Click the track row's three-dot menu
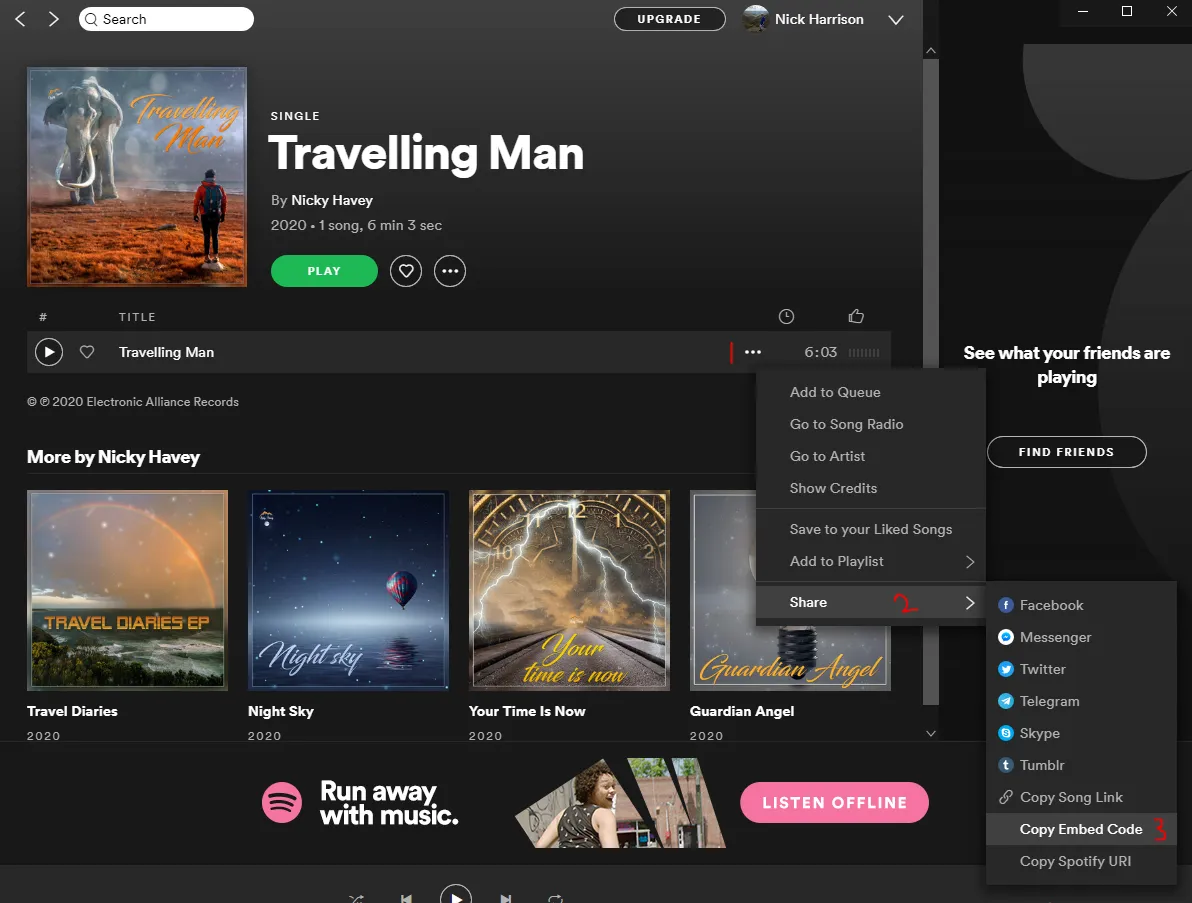Screen dimensions: 1192x903 (x=753, y=352)
